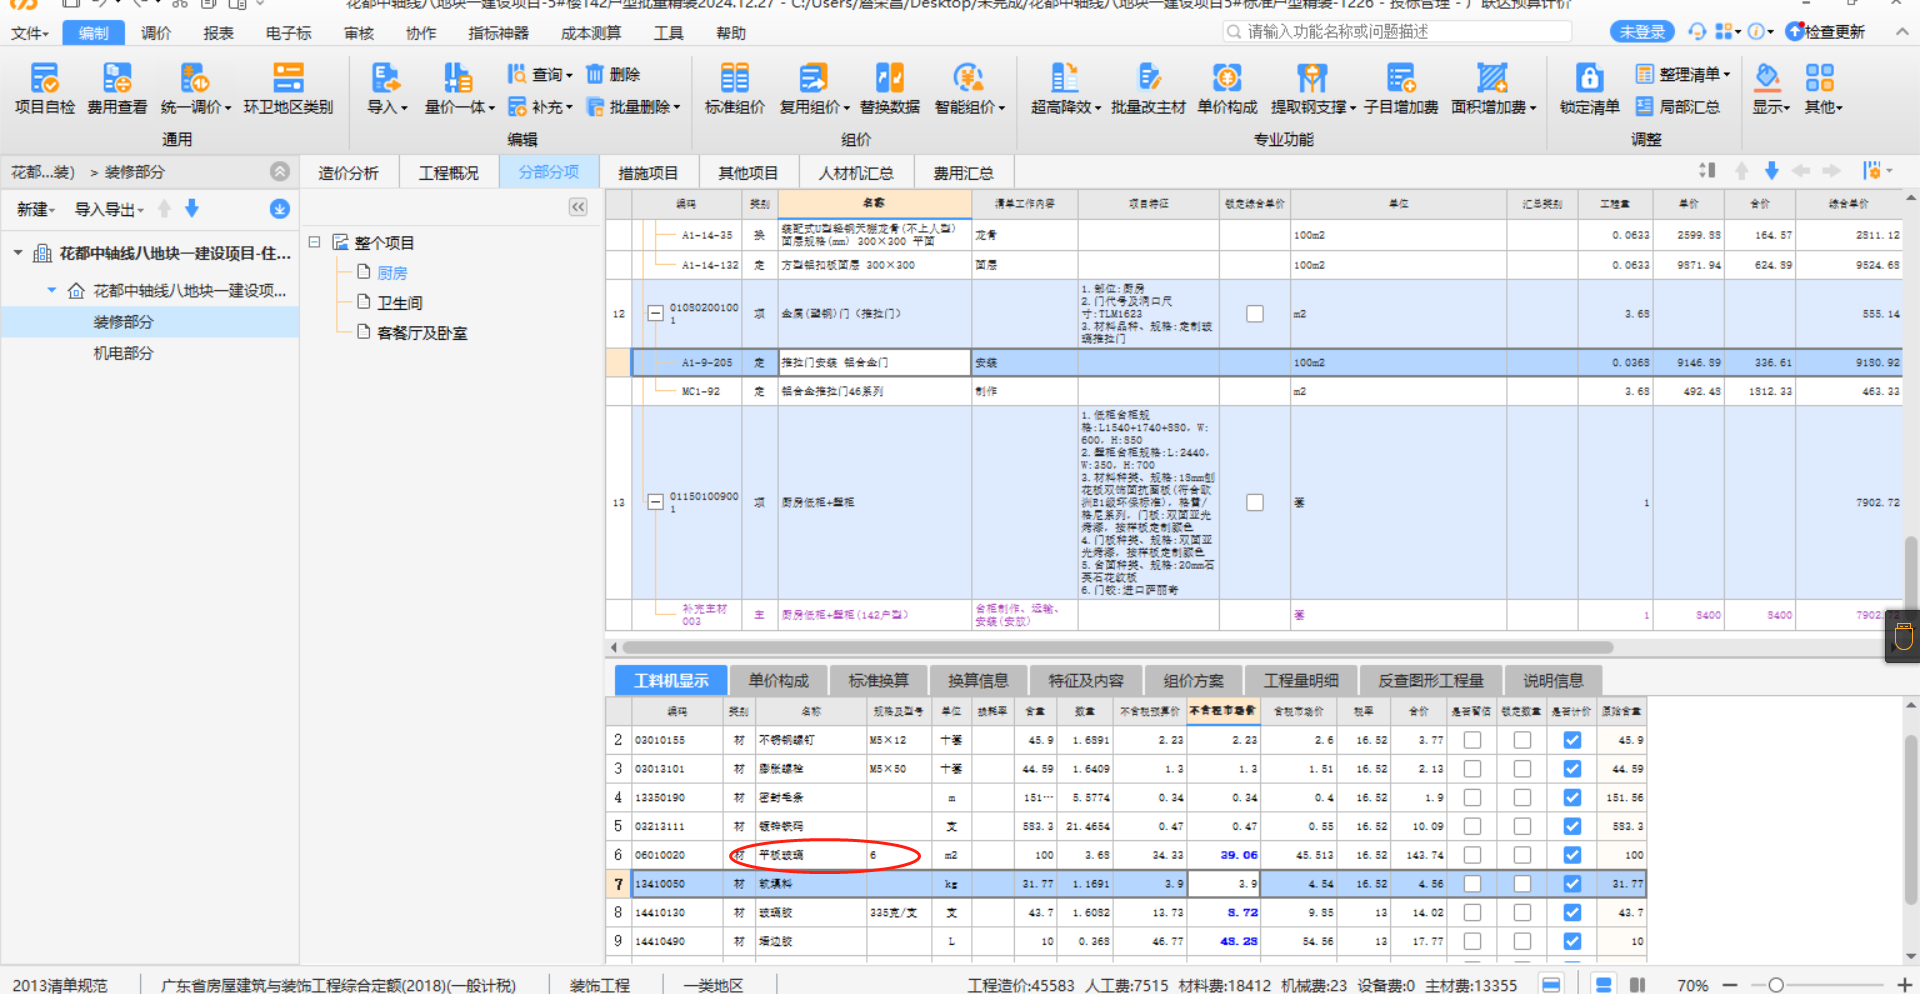Switch to the 措施项目 tab
Viewport: 1920px width, 994px height.
(648, 173)
